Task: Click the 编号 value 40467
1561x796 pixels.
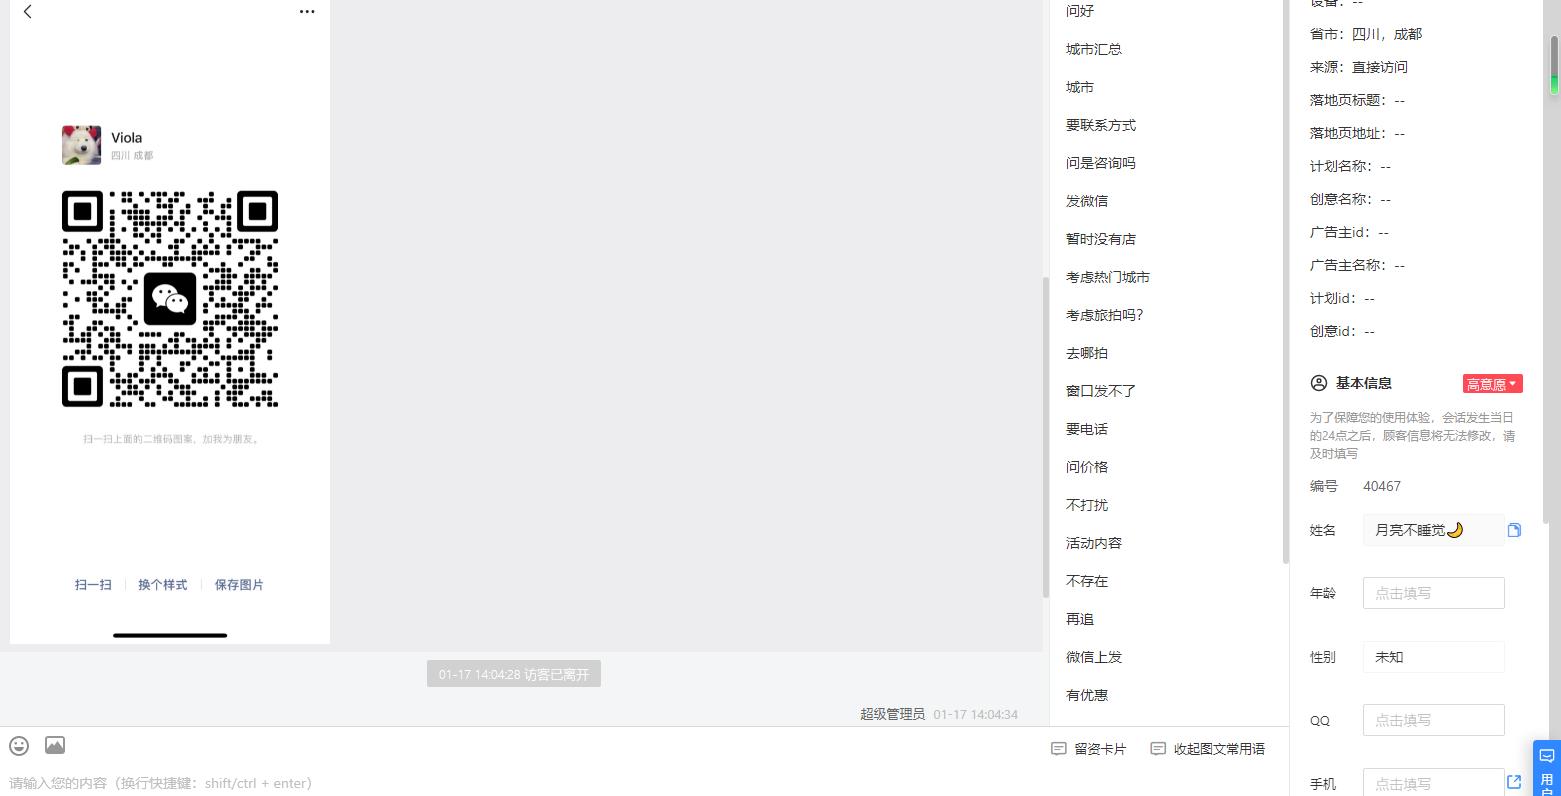Action: tap(1382, 486)
